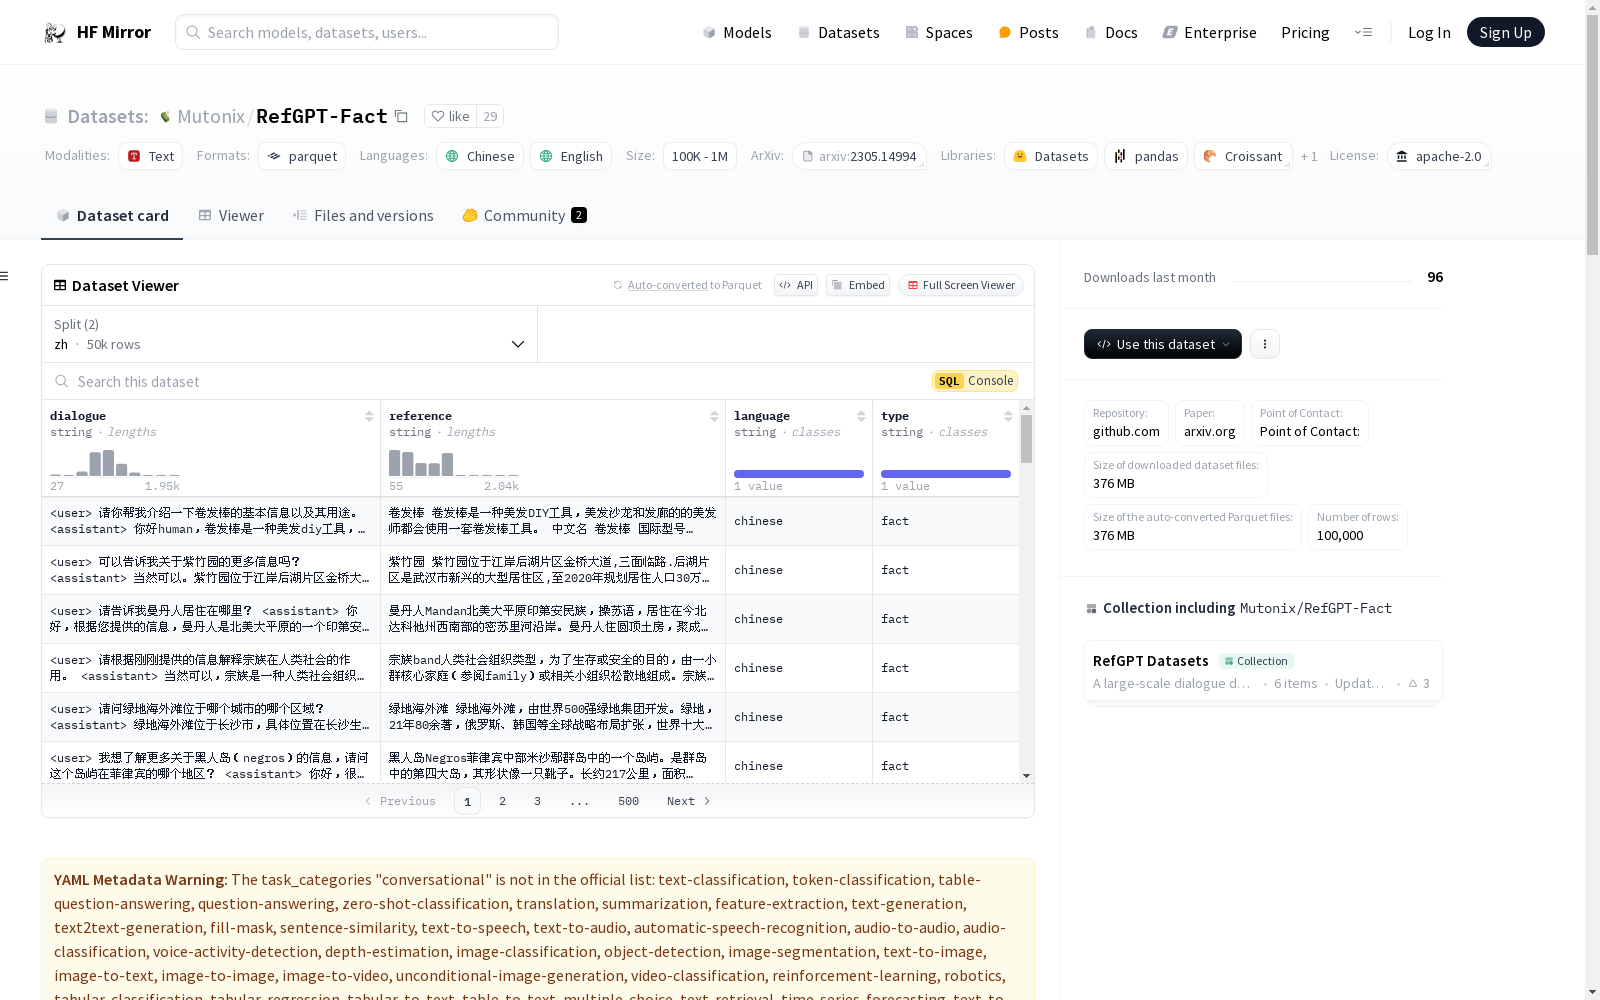The width and height of the screenshot is (1600, 1000).
Task: Copy dataset name with copy icon
Action: click(401, 116)
